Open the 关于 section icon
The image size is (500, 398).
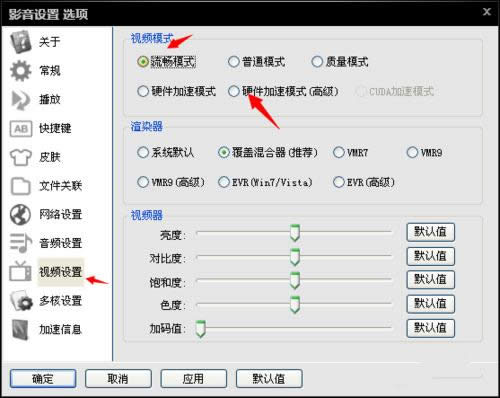tap(21, 42)
